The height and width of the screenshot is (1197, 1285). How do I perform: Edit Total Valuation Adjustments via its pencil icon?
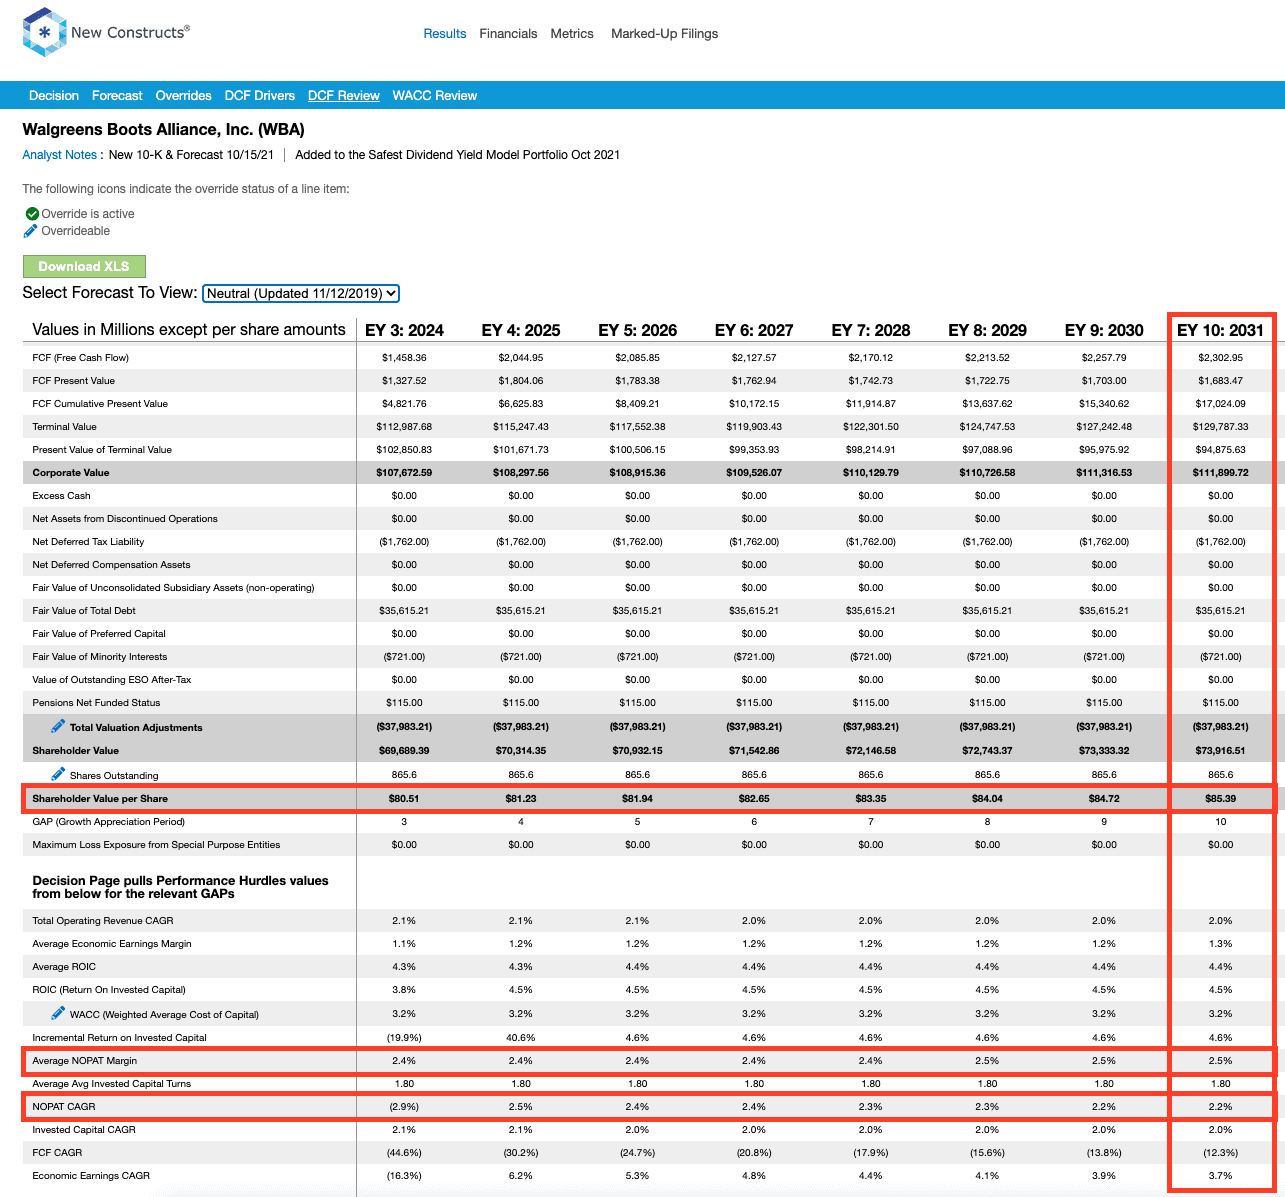(58, 726)
